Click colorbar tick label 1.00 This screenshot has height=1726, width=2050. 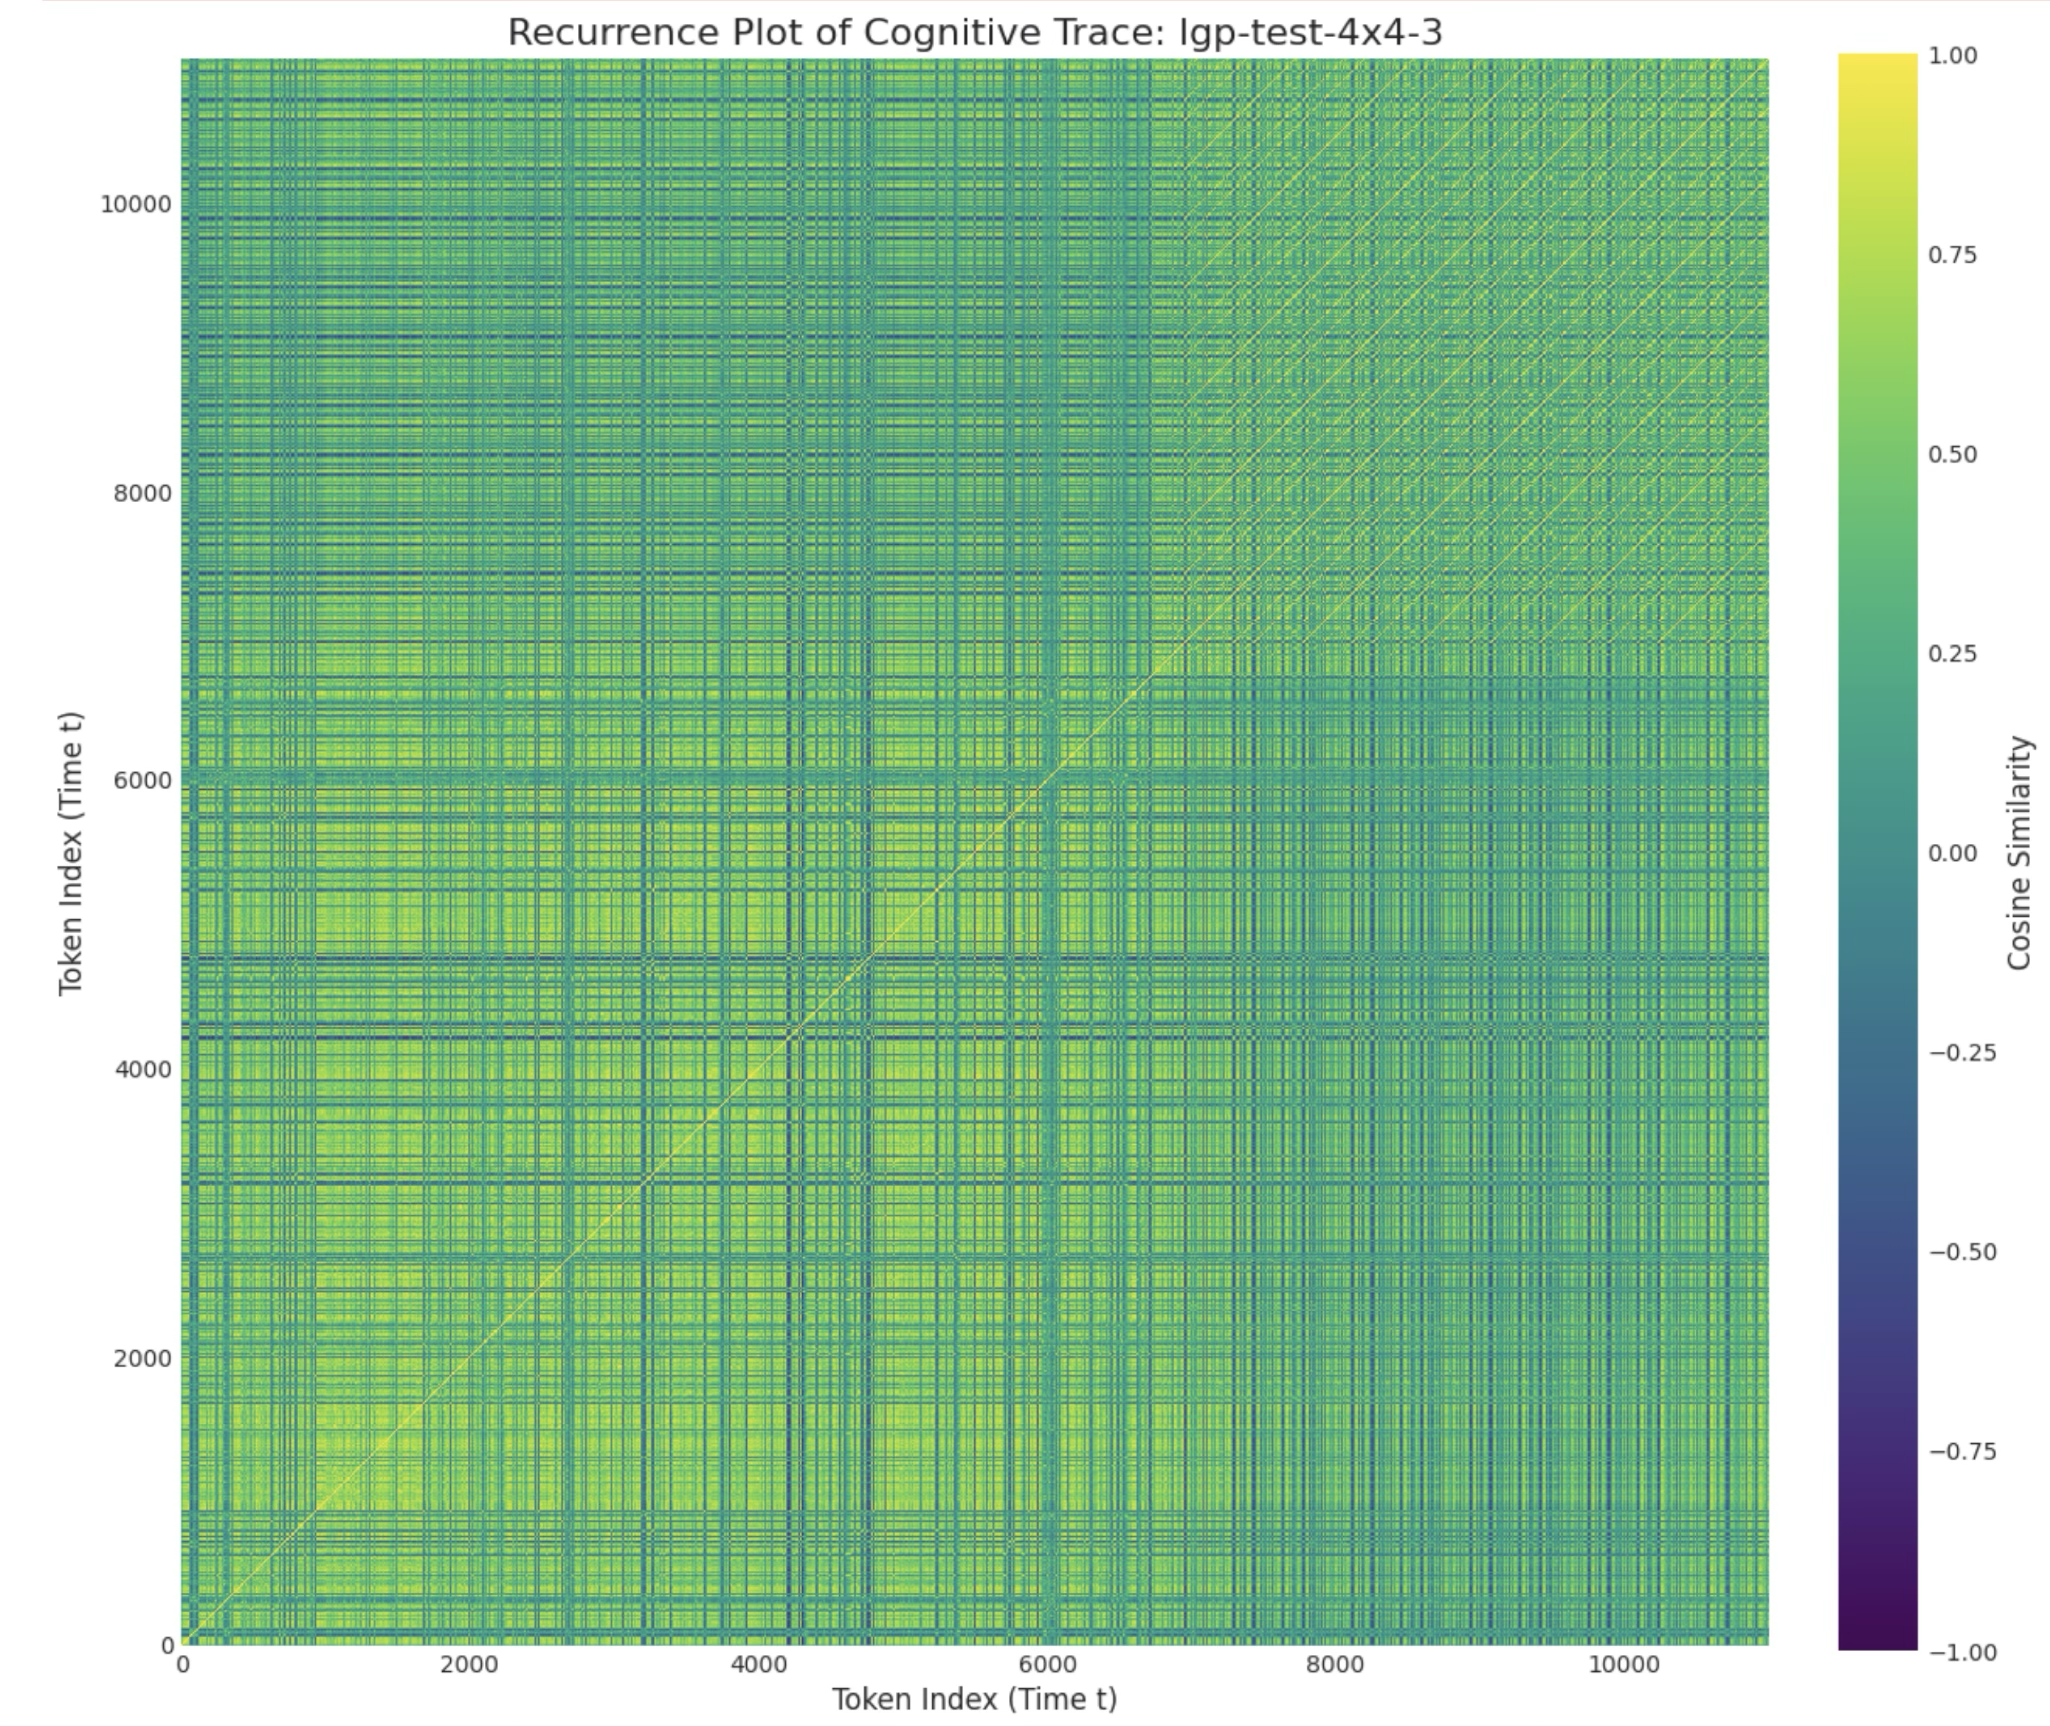(x=1952, y=56)
